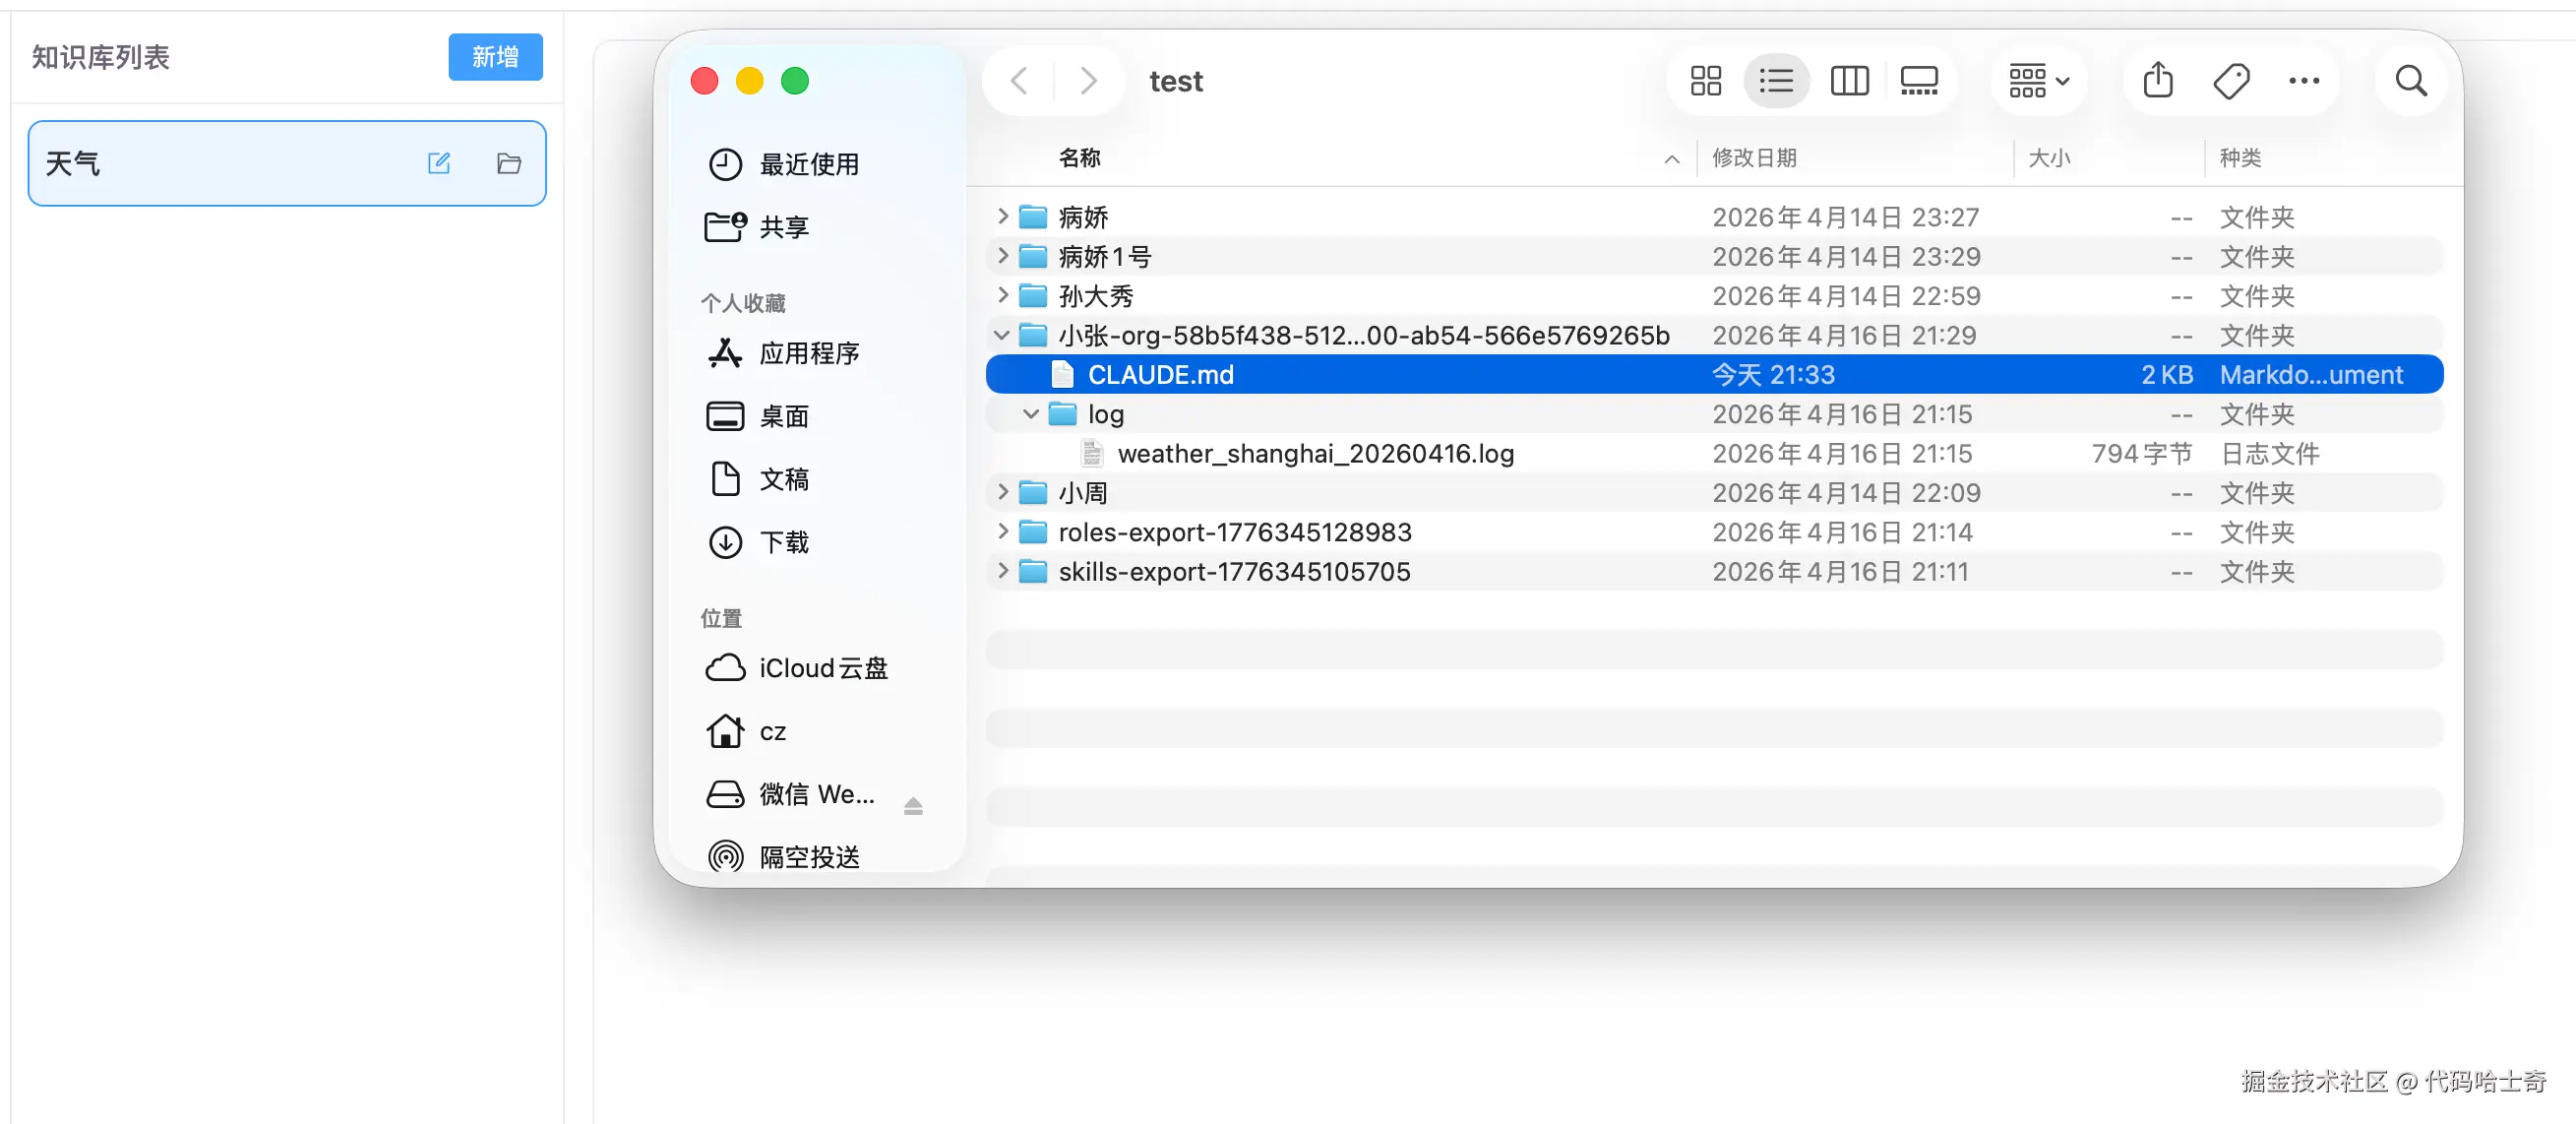Click the forward navigation arrow

pos(1088,81)
